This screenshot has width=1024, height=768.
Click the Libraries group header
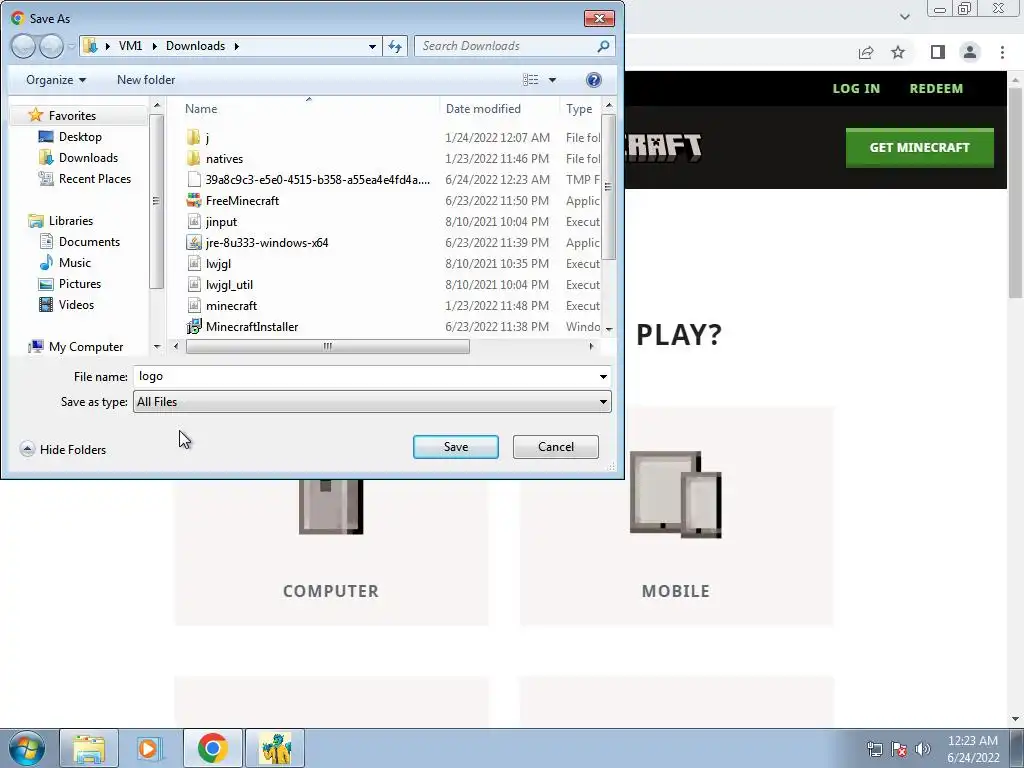[71, 221]
